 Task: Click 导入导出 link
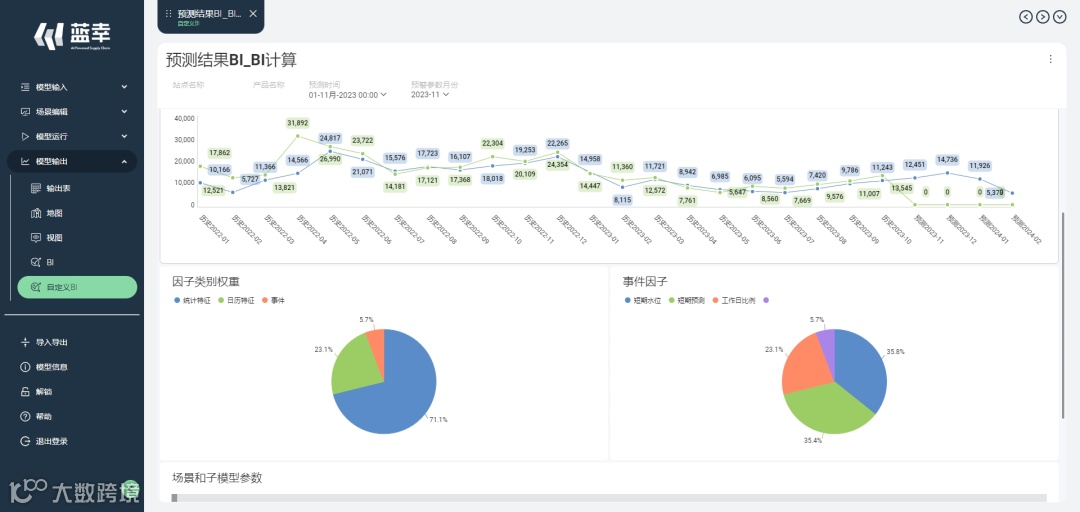pyautogui.click(x=52, y=342)
